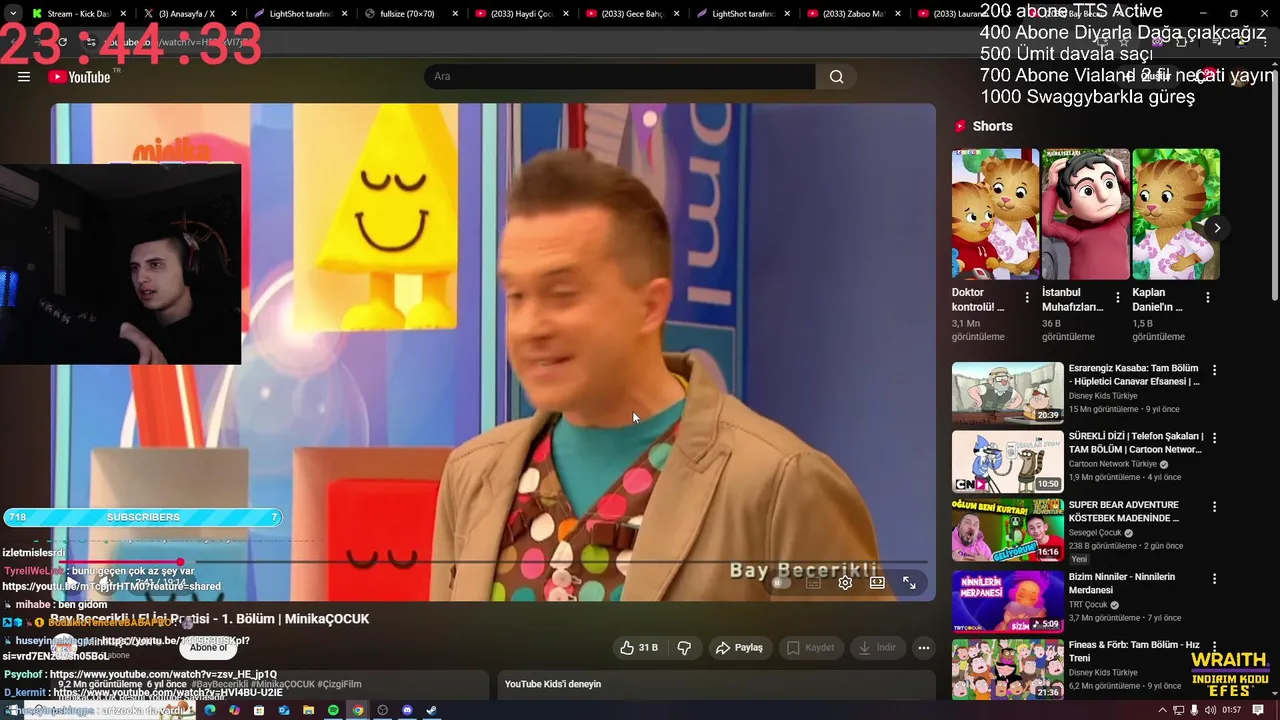Show hidden system tray icons
This screenshot has height=720, width=1280.
pyautogui.click(x=1162, y=710)
